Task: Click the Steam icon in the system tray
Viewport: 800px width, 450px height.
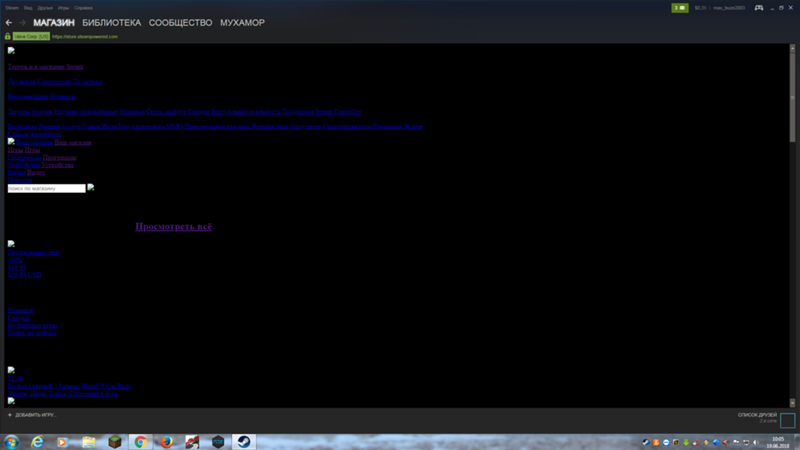Action: coord(646,442)
